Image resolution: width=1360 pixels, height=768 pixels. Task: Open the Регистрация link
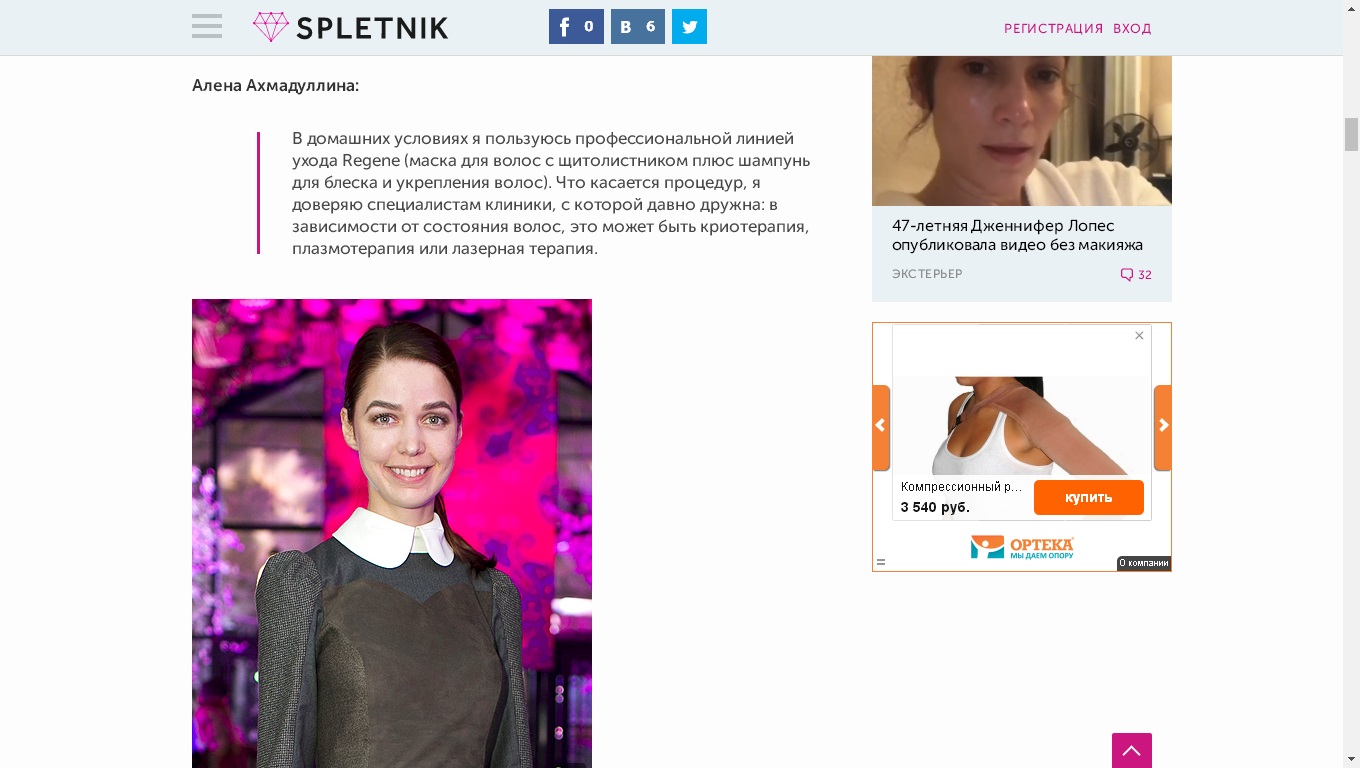[1053, 29]
